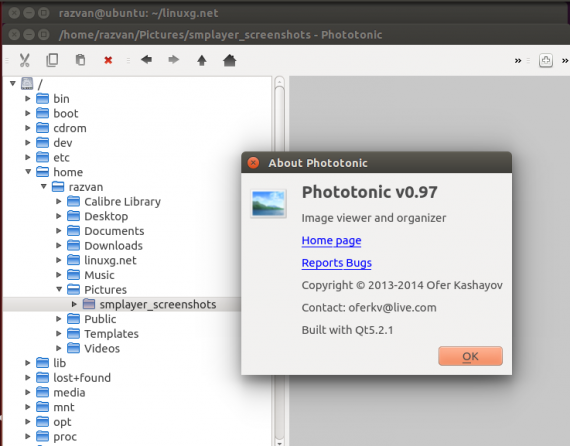
Task: Open the Home page link
Action: [x=331, y=241]
